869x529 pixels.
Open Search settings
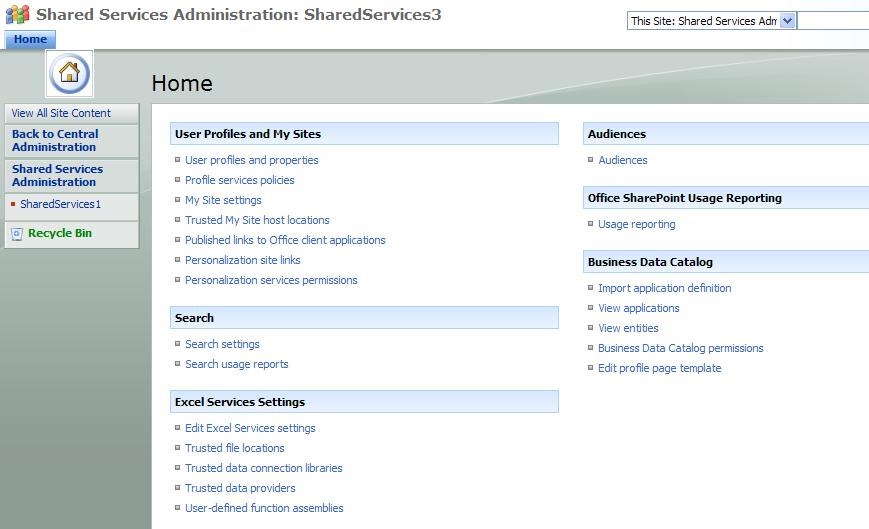[x=222, y=344]
